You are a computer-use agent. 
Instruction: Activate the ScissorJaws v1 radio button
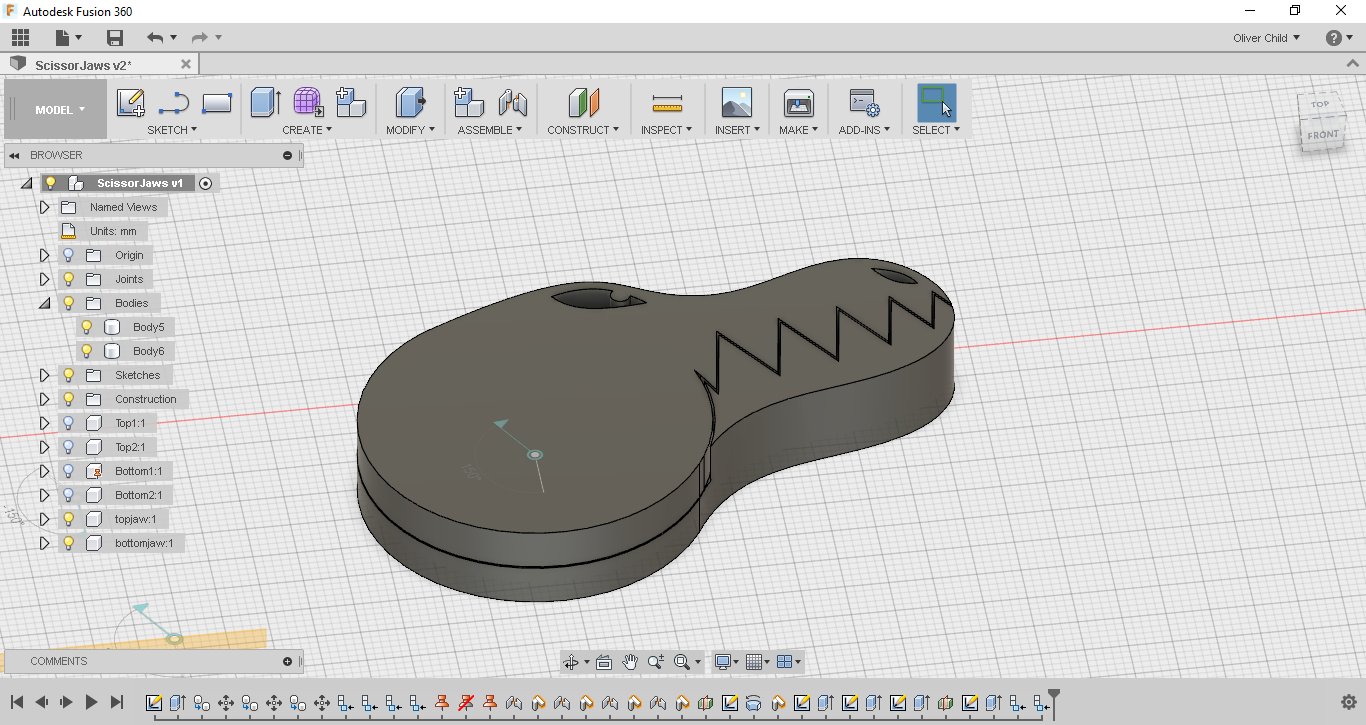click(205, 183)
